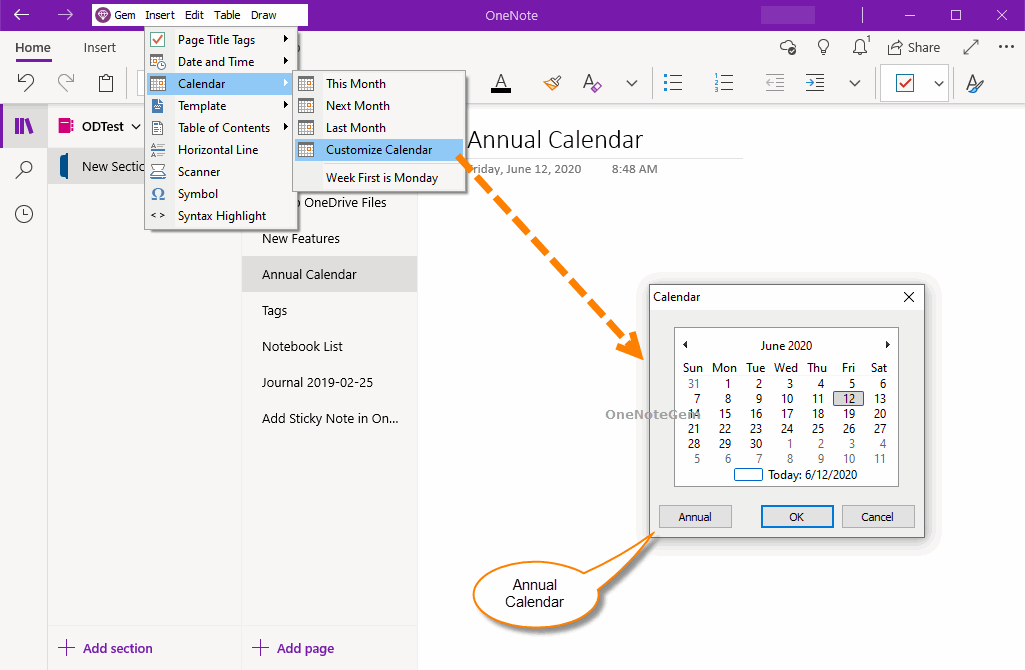The width and height of the screenshot is (1025, 670).
Task: Open the notifications bell icon
Action: point(860,47)
